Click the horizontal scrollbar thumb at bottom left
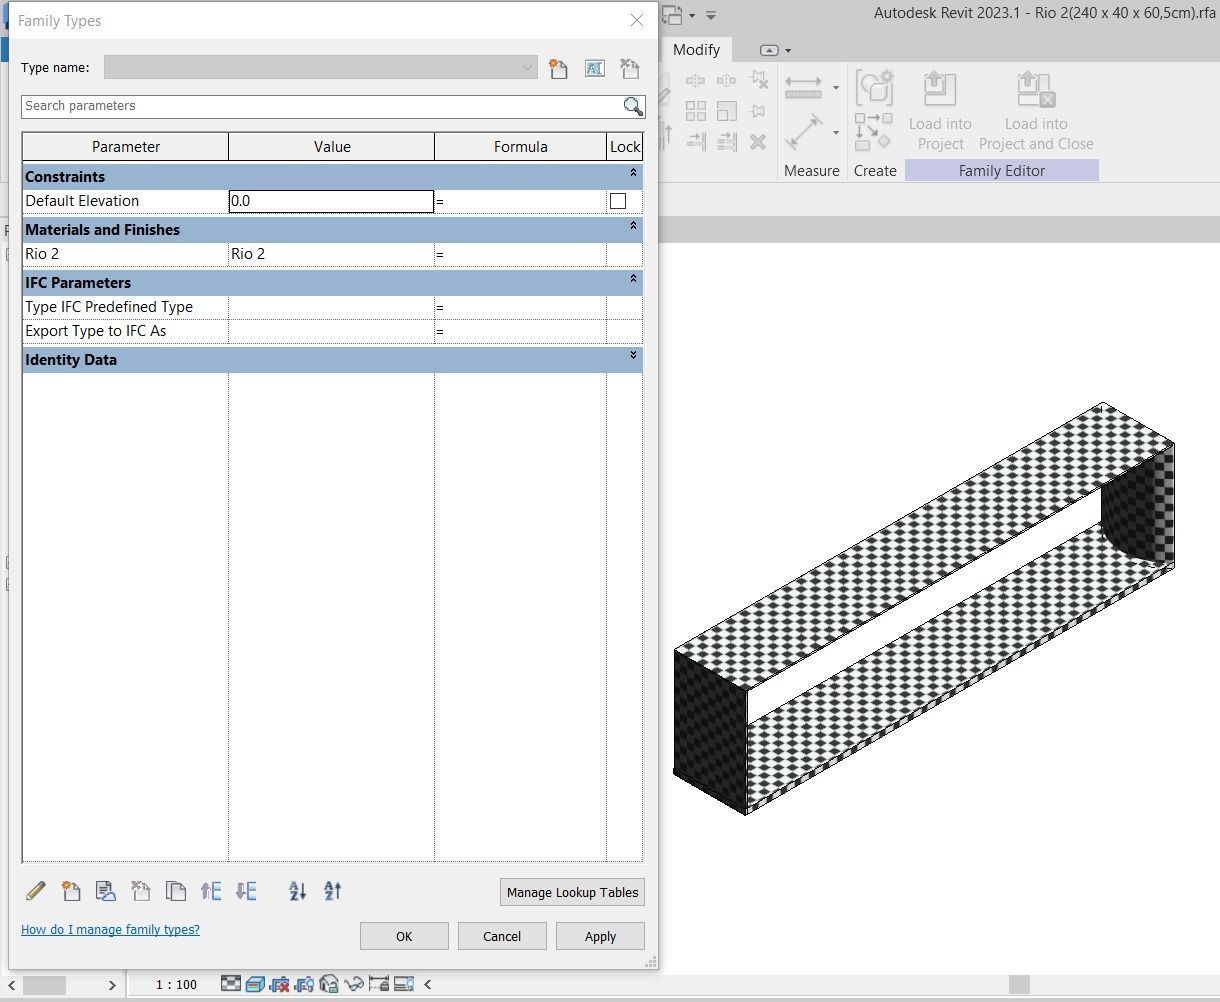 pyautogui.click(x=44, y=985)
